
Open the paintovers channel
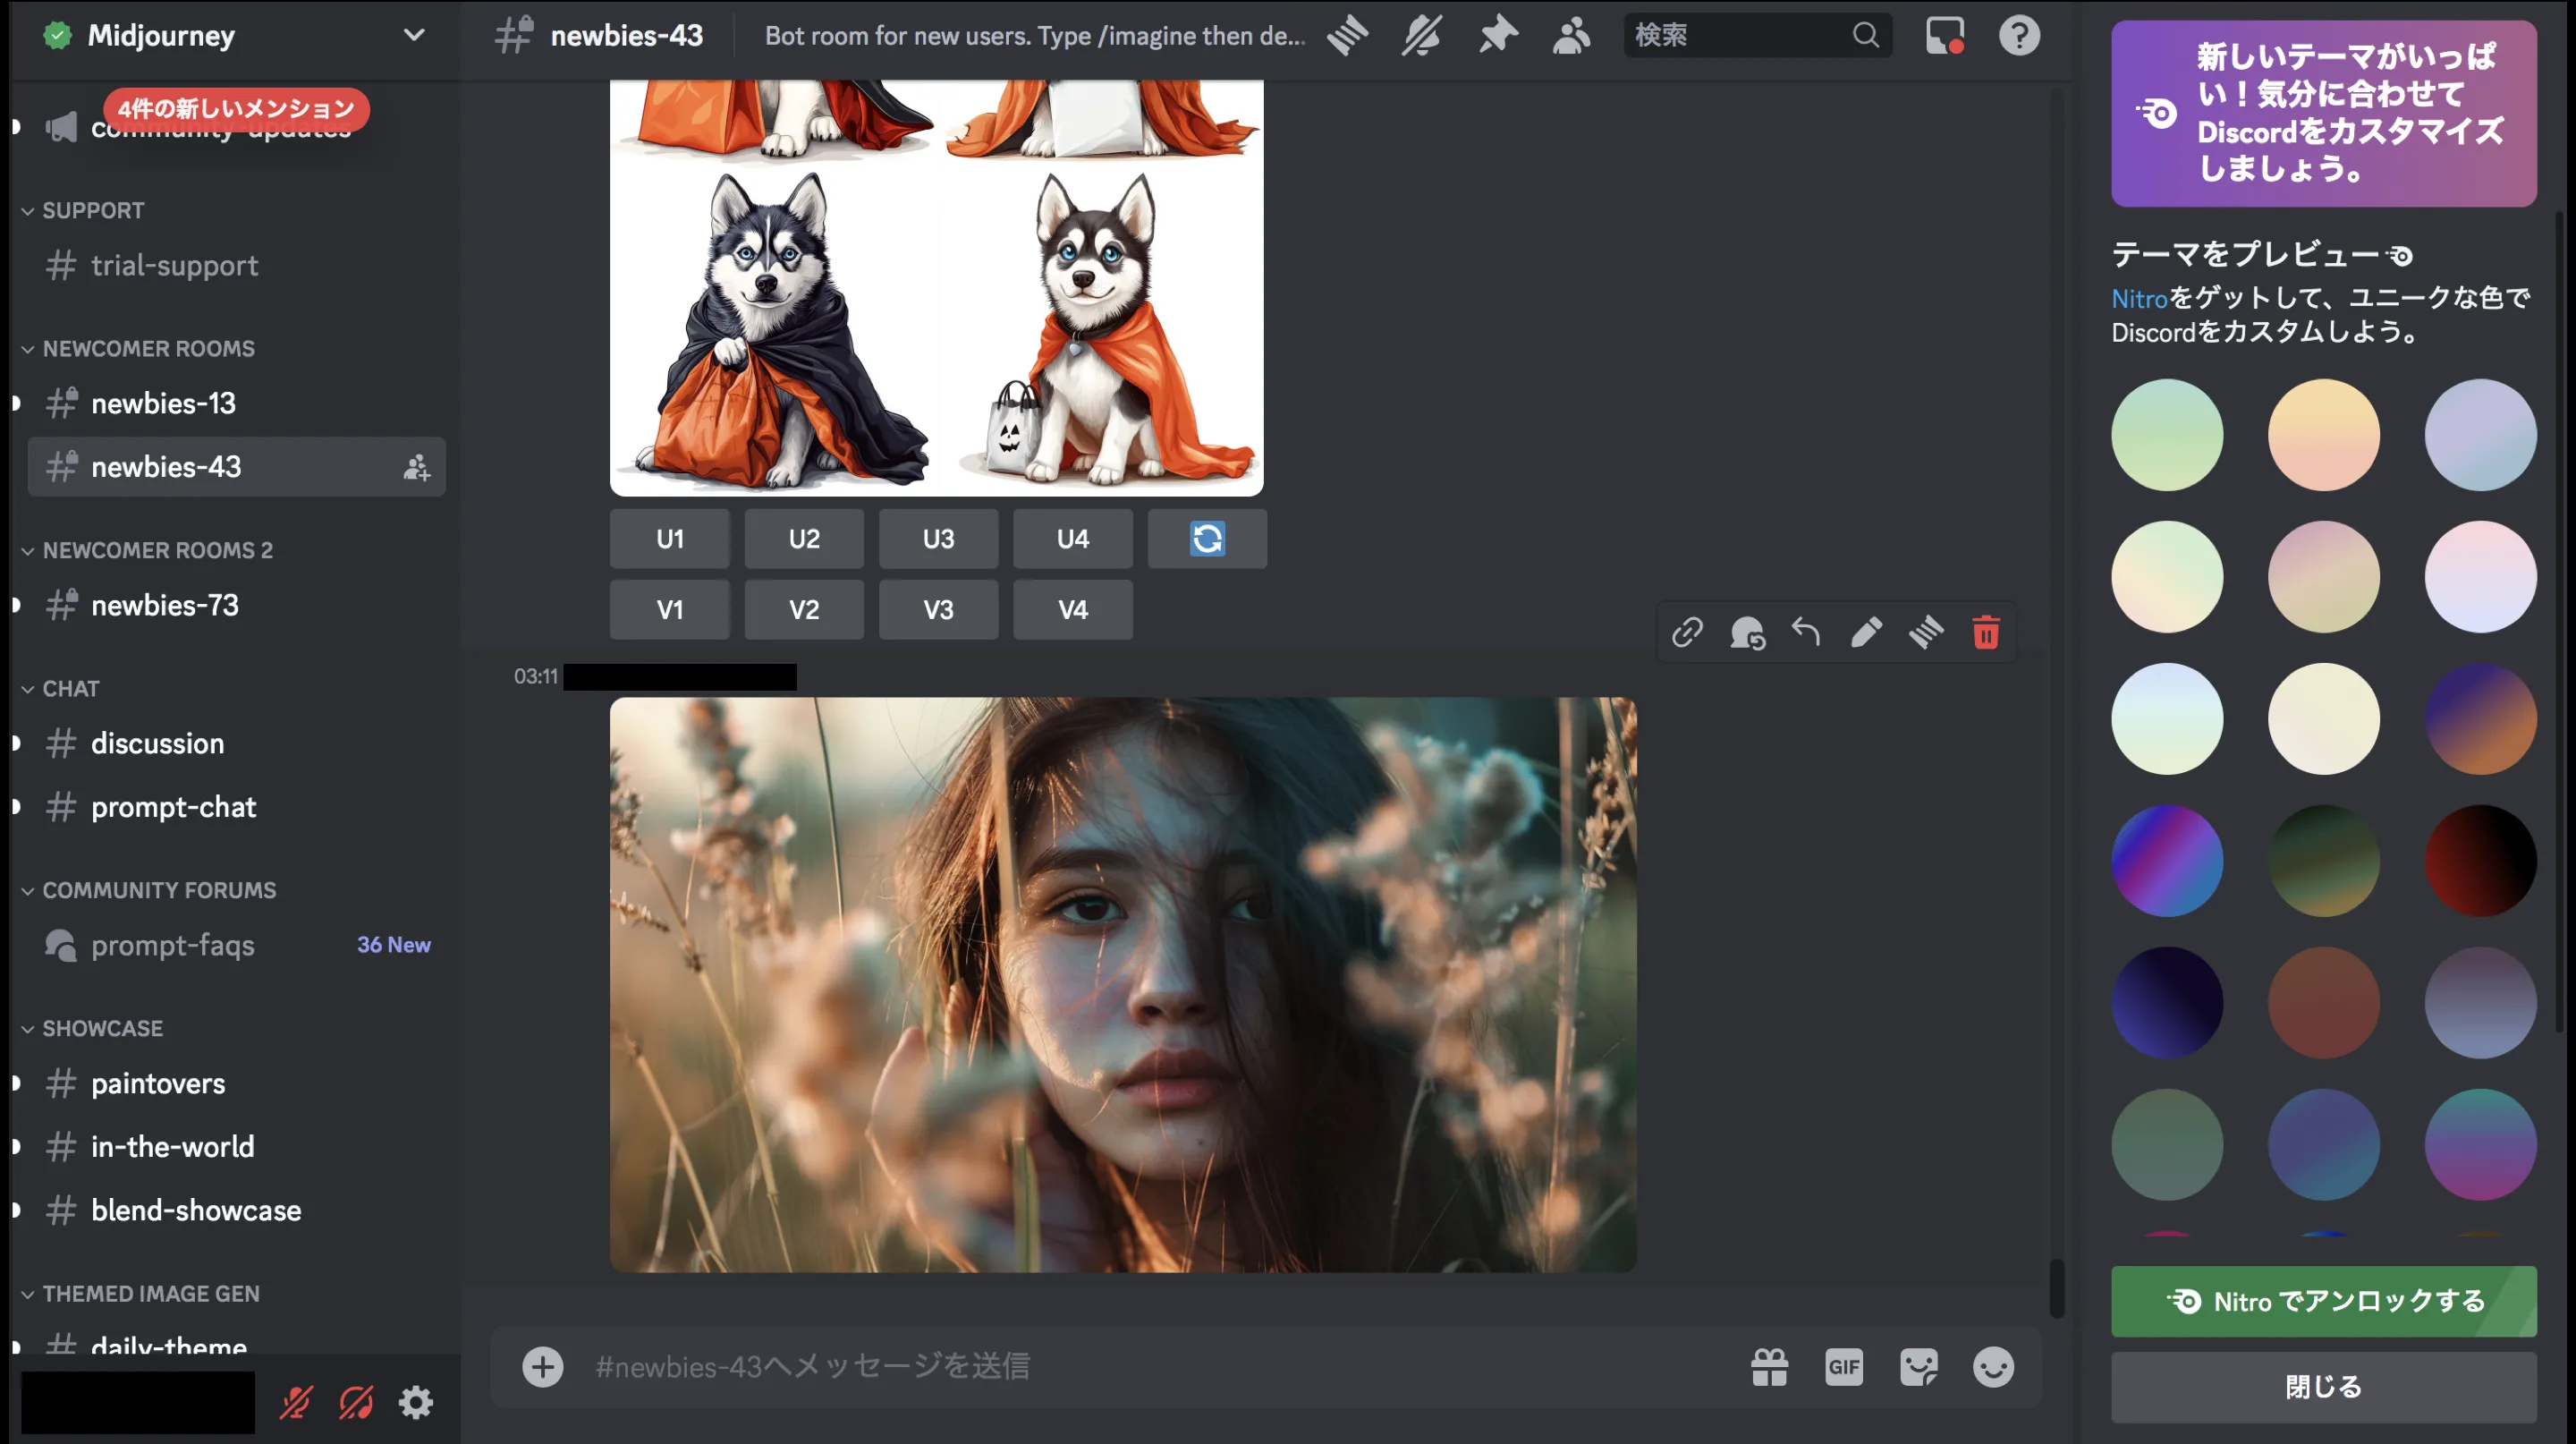[x=237, y=1083]
